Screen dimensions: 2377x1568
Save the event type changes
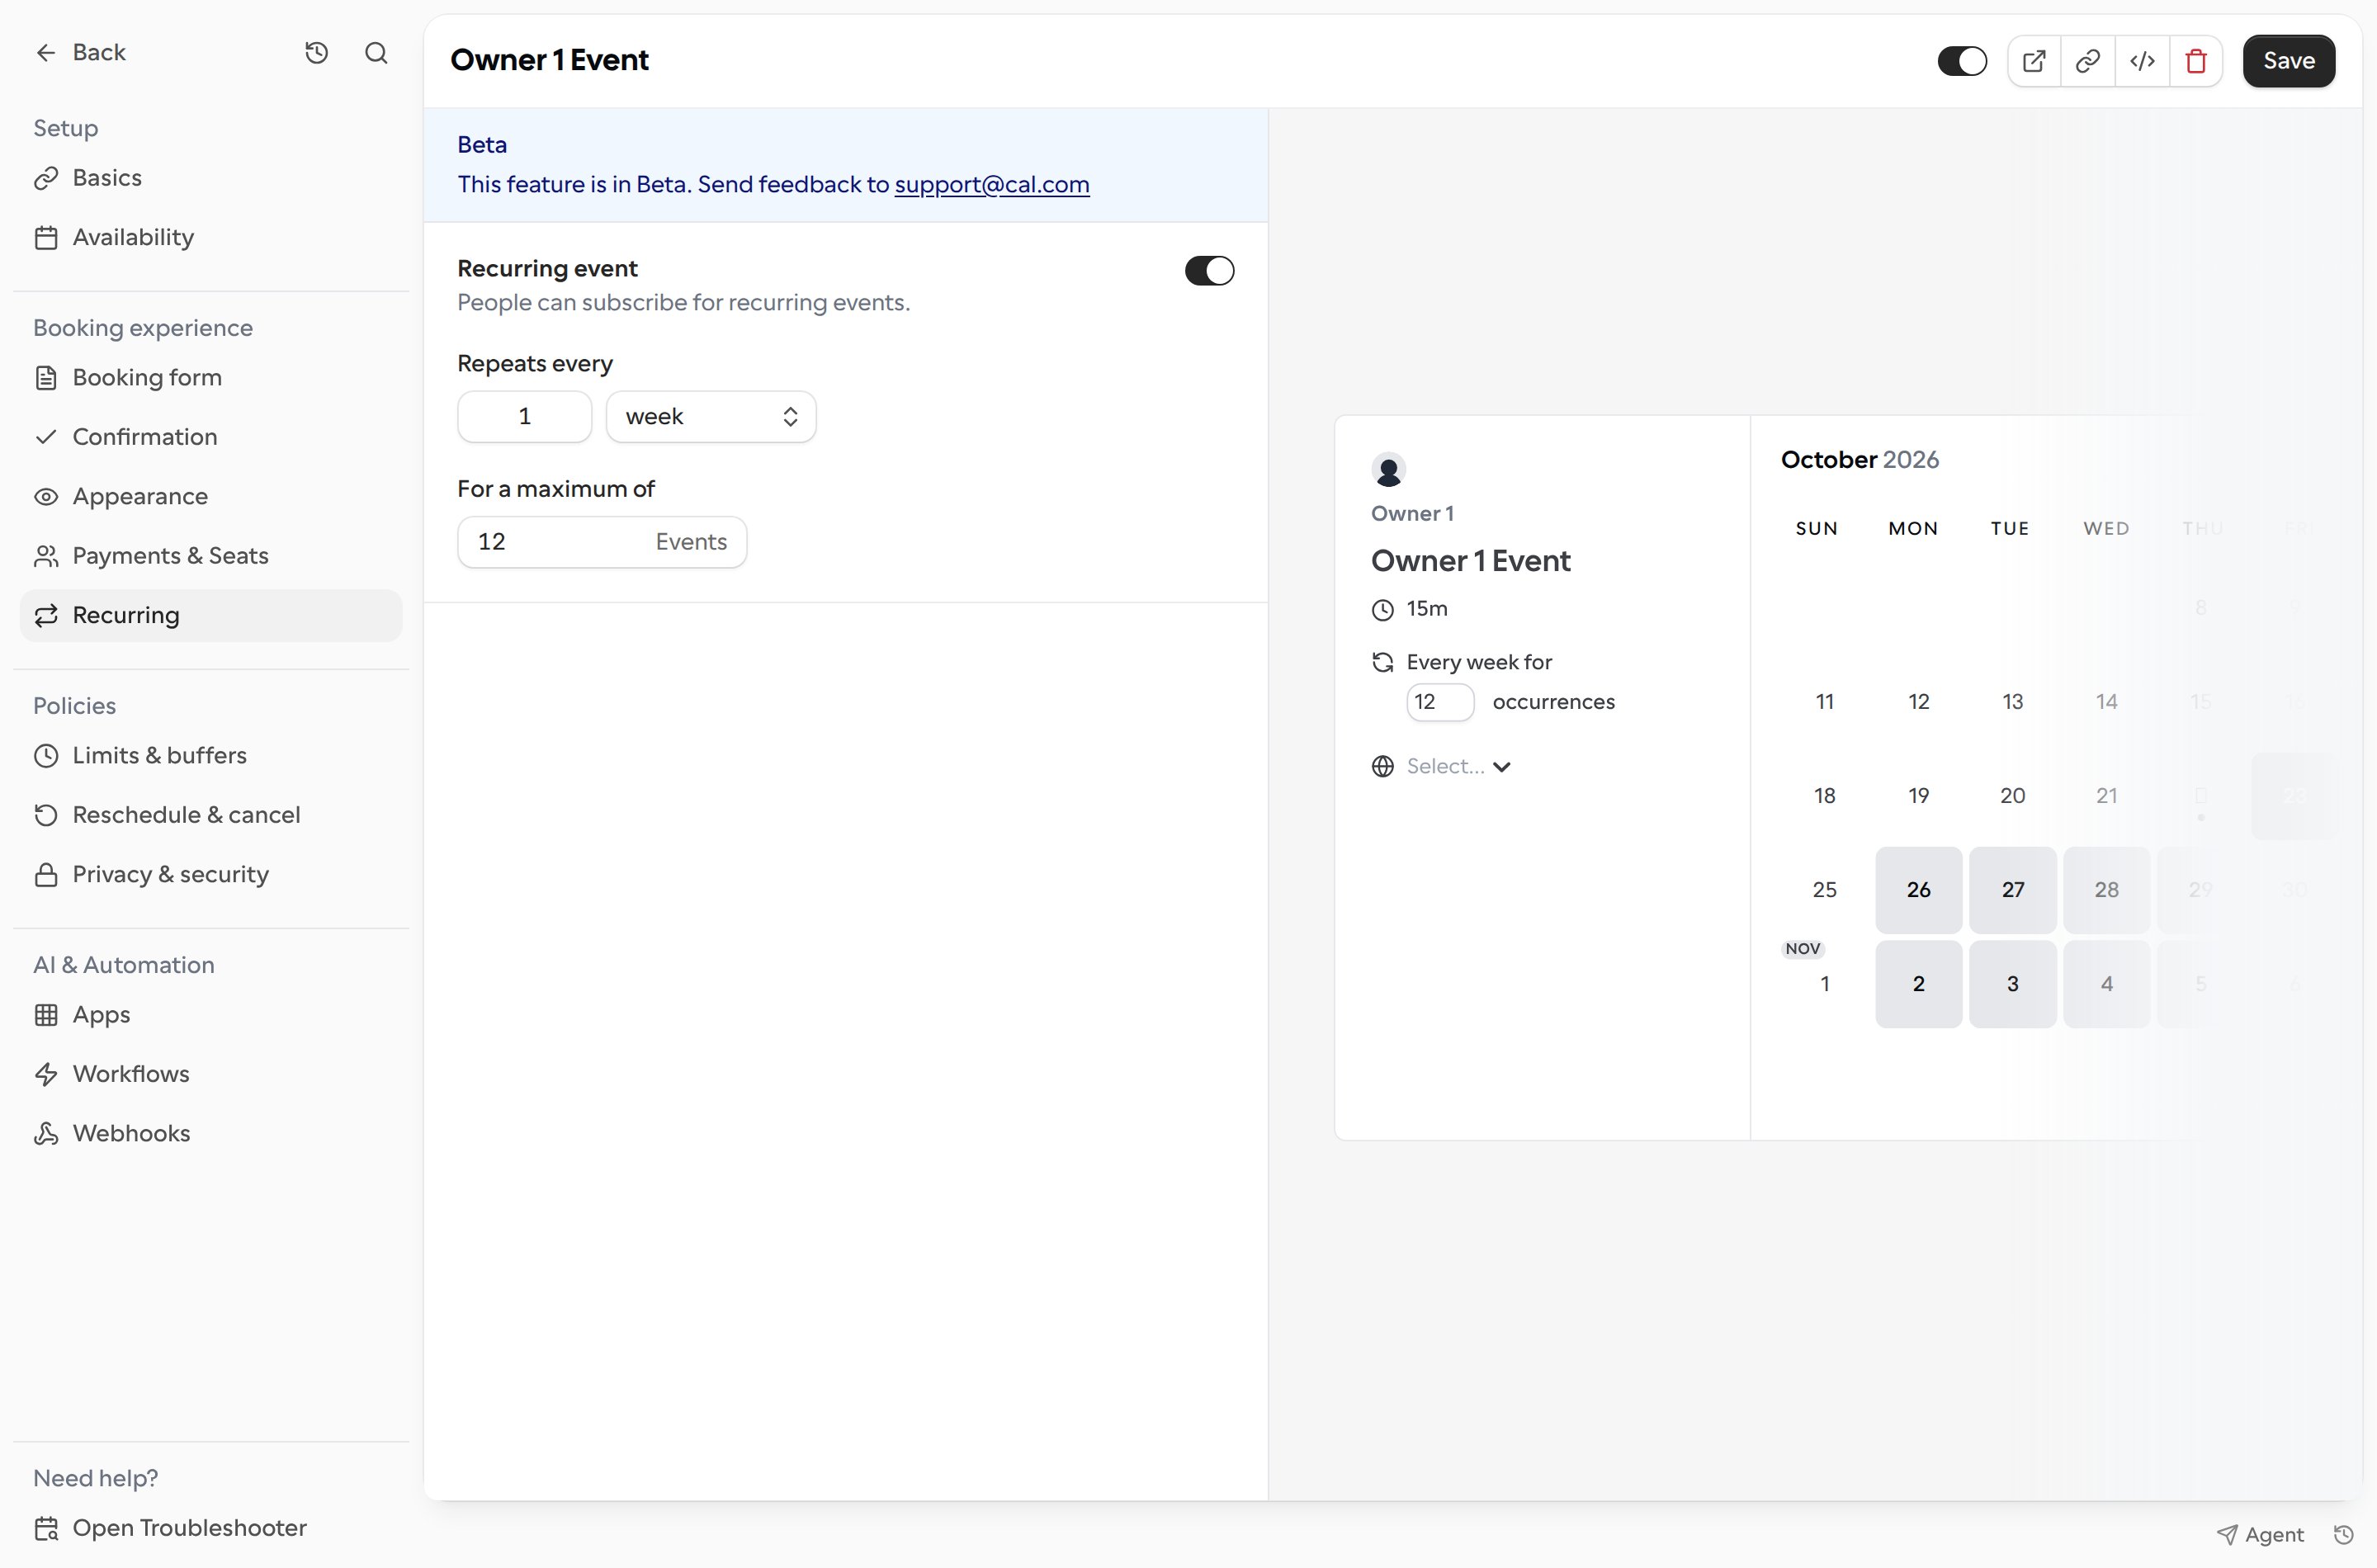pyautogui.click(x=2289, y=61)
